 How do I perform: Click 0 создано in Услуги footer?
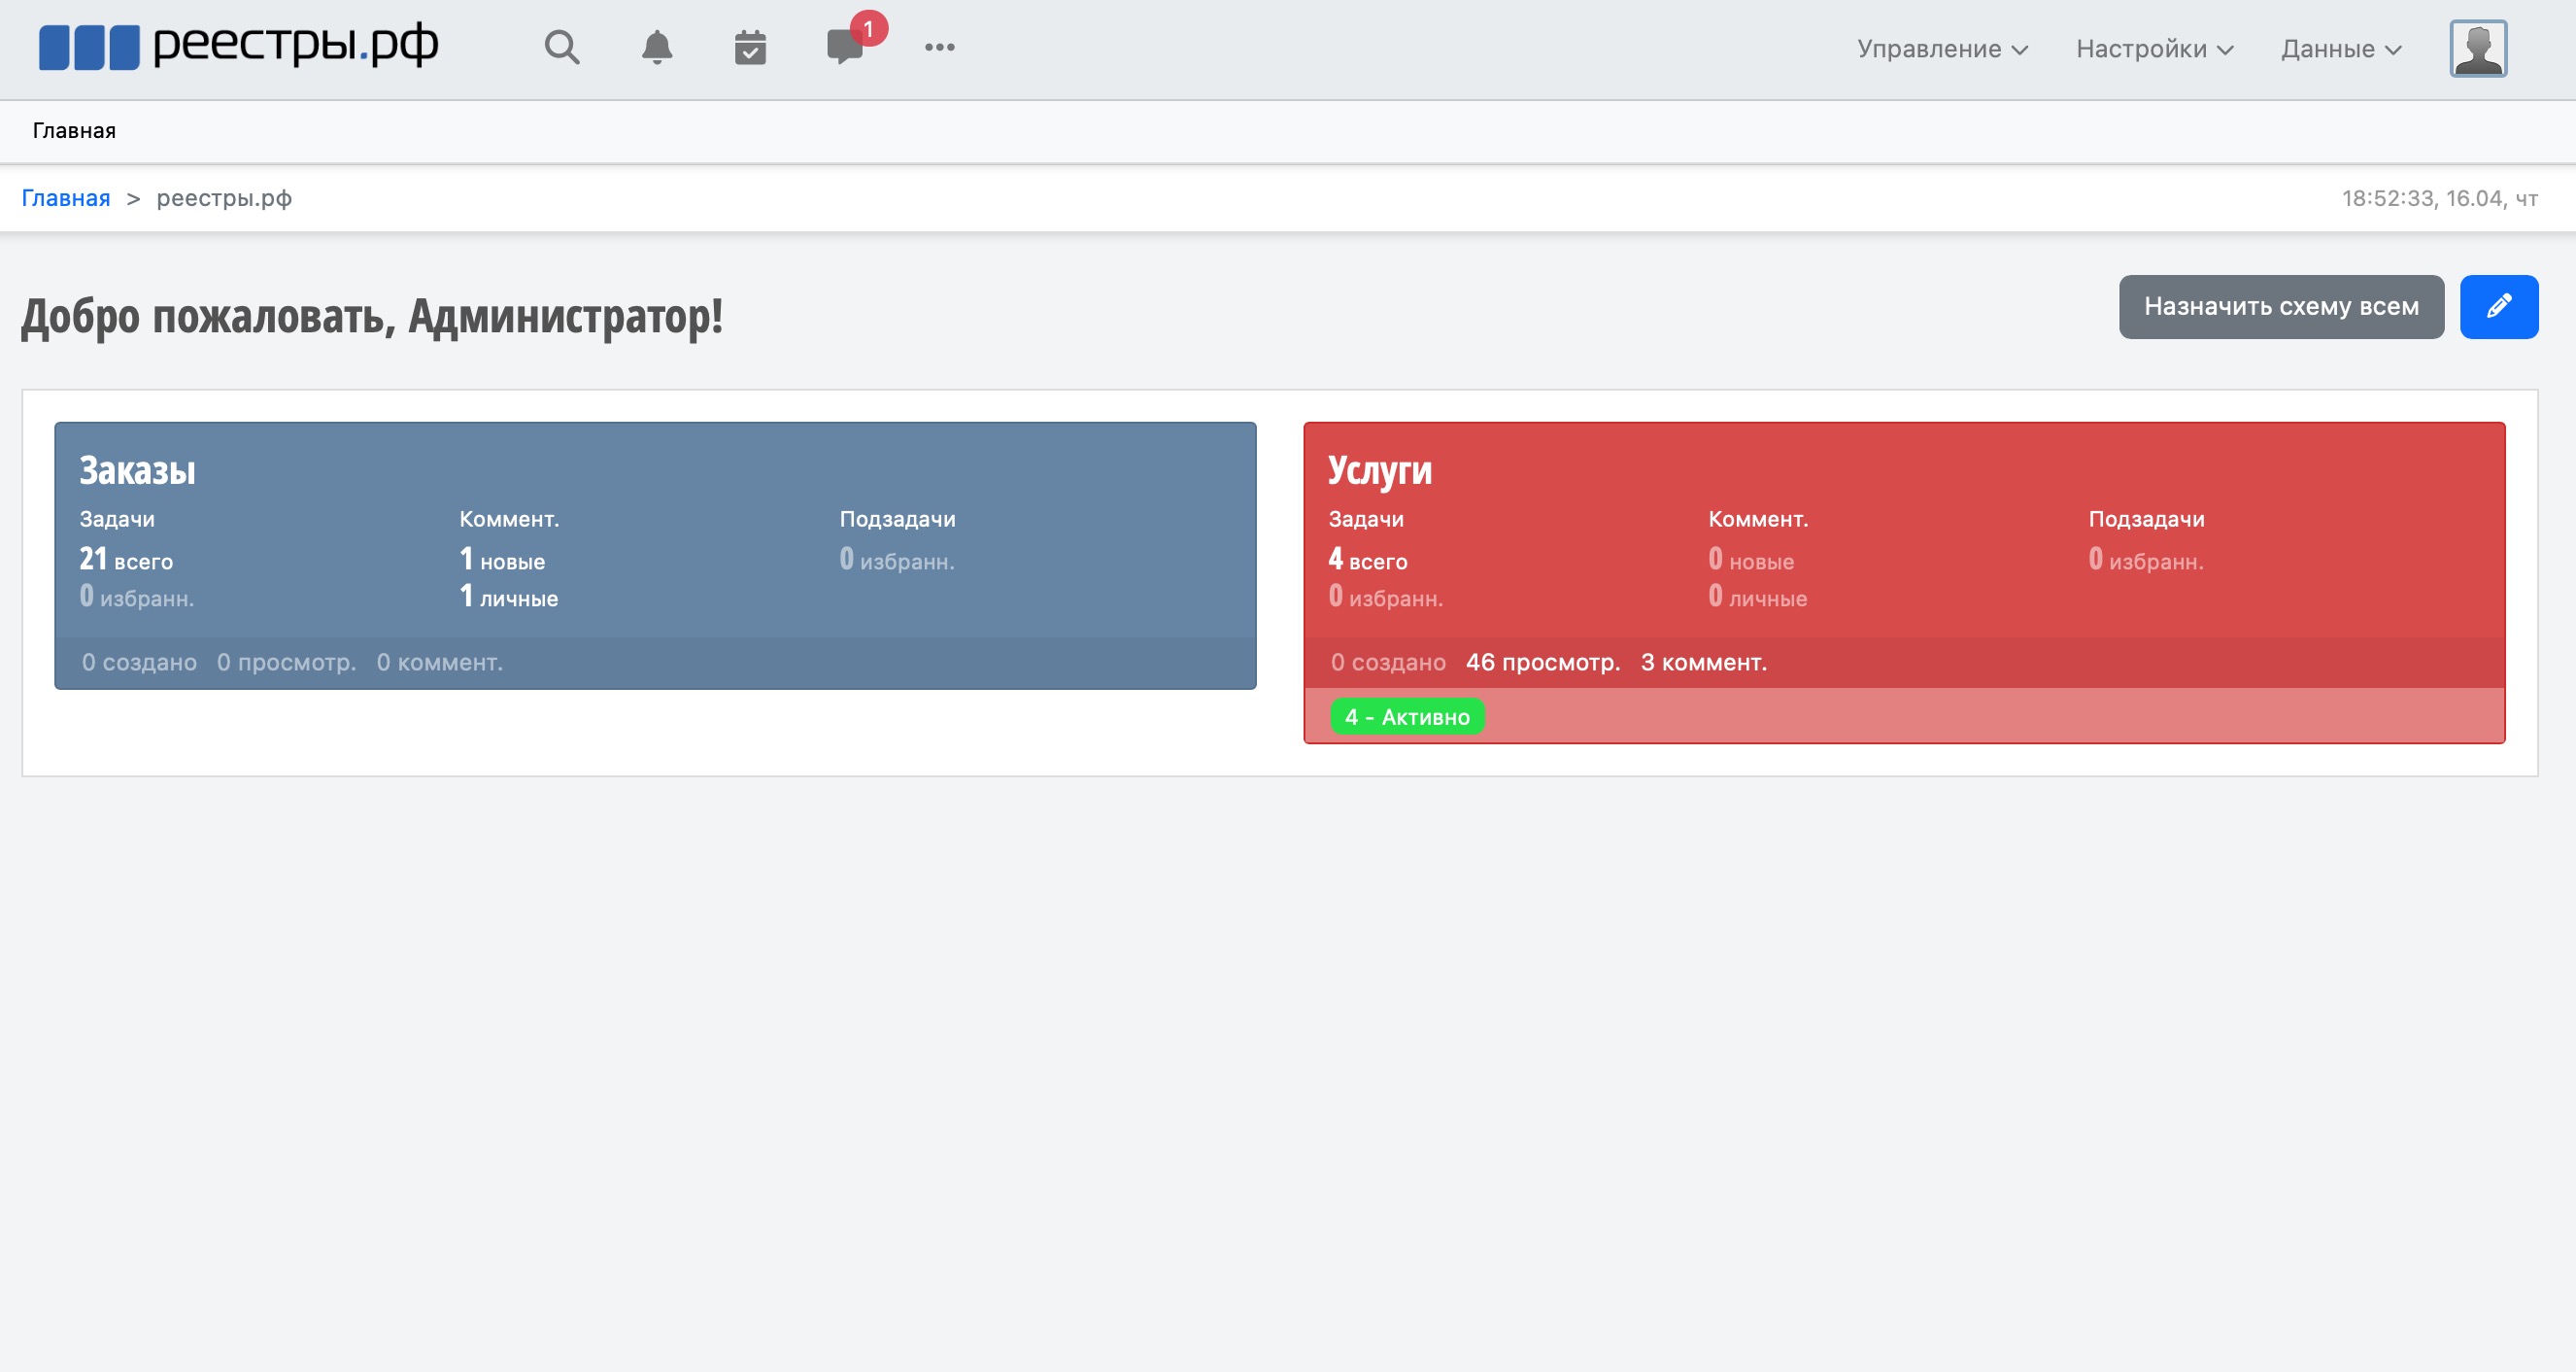coord(1388,662)
